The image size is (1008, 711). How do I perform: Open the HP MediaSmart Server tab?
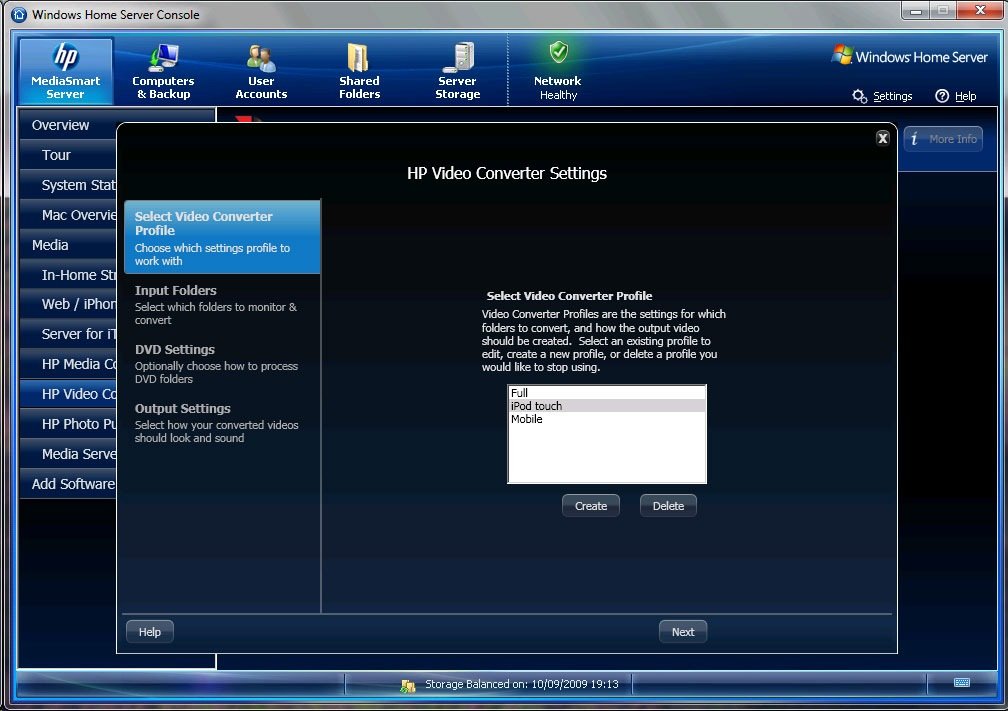[x=66, y=71]
